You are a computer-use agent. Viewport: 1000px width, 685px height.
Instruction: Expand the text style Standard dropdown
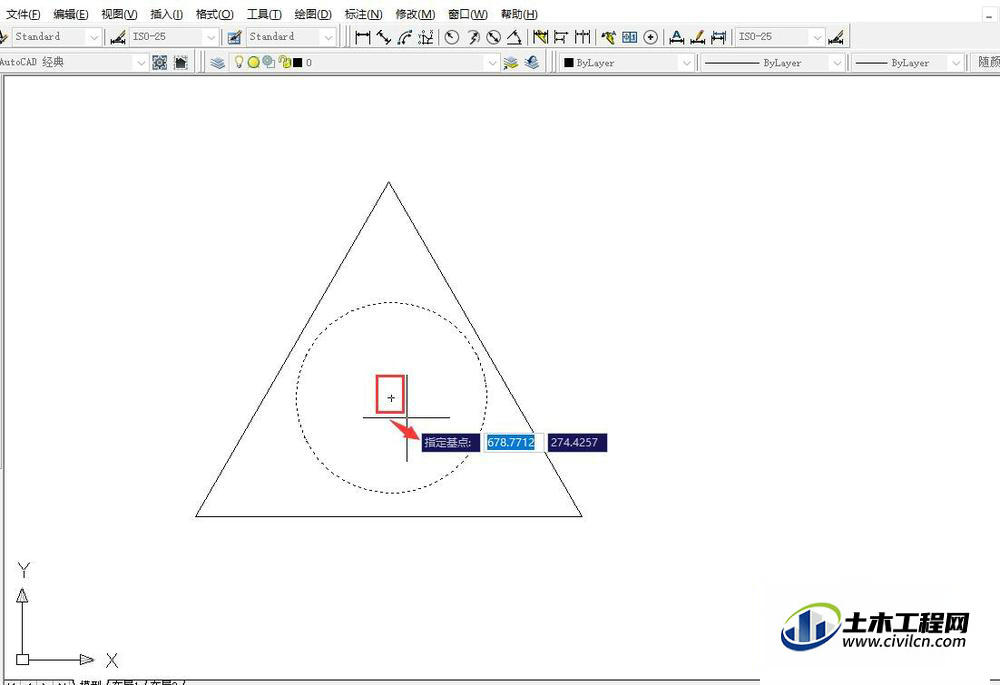[x=94, y=37]
